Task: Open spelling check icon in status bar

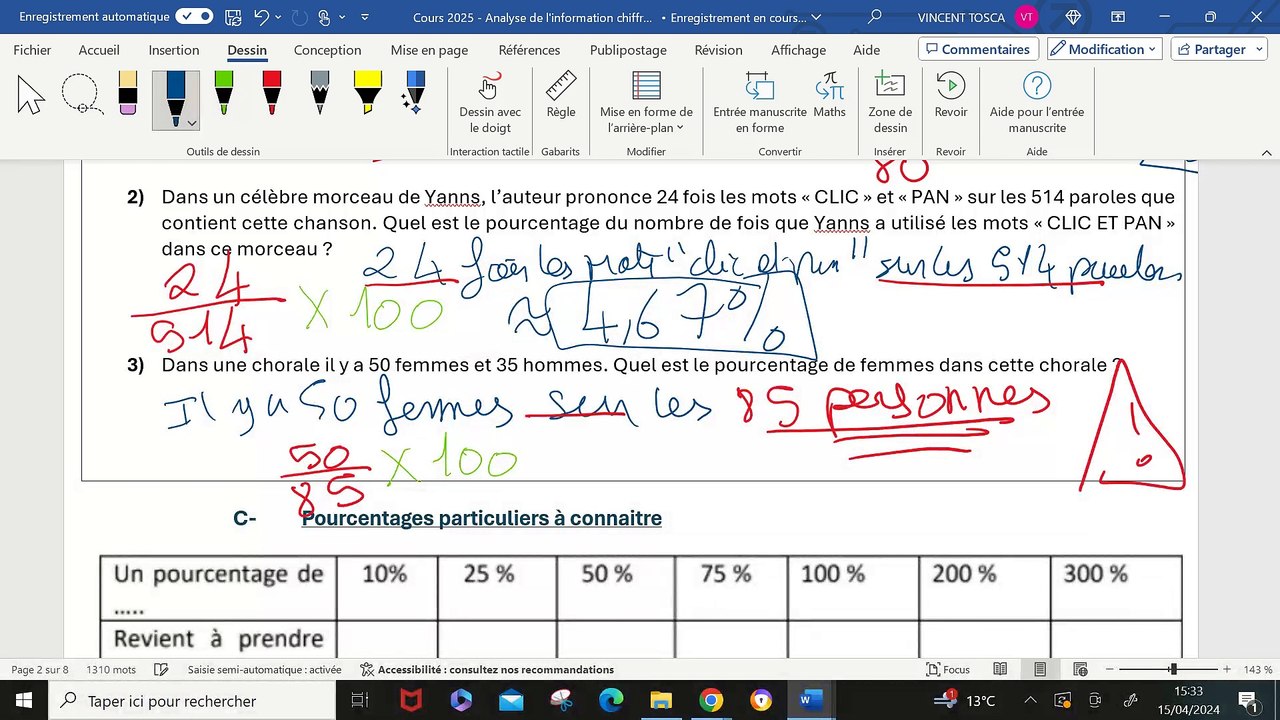Action: coord(161,670)
